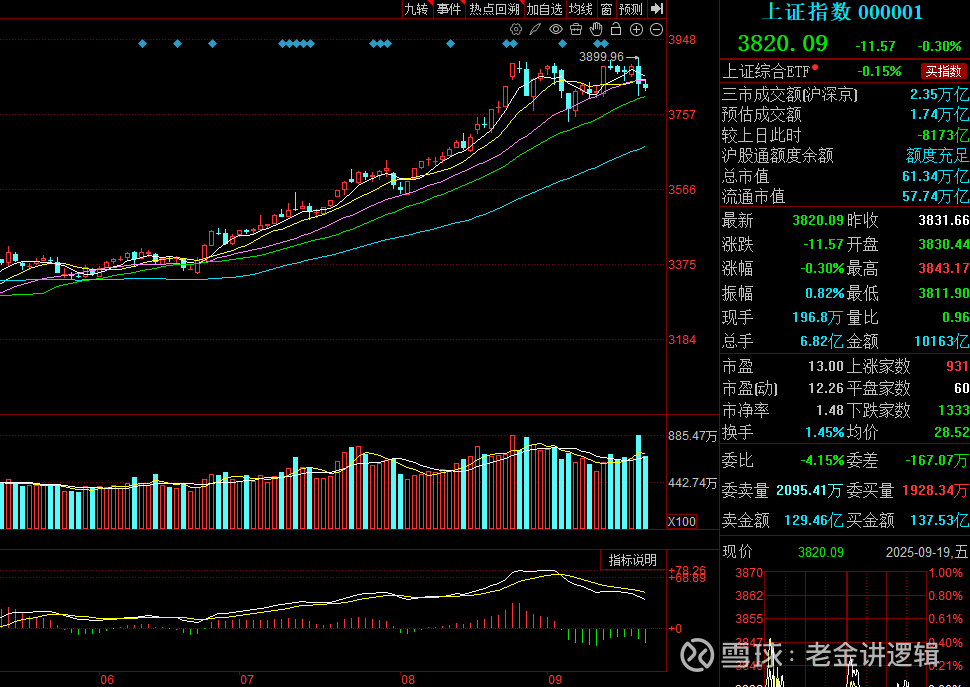Screen dimensions: 970x687
Task: Open chart settings gear icon
Action: [515, 29]
